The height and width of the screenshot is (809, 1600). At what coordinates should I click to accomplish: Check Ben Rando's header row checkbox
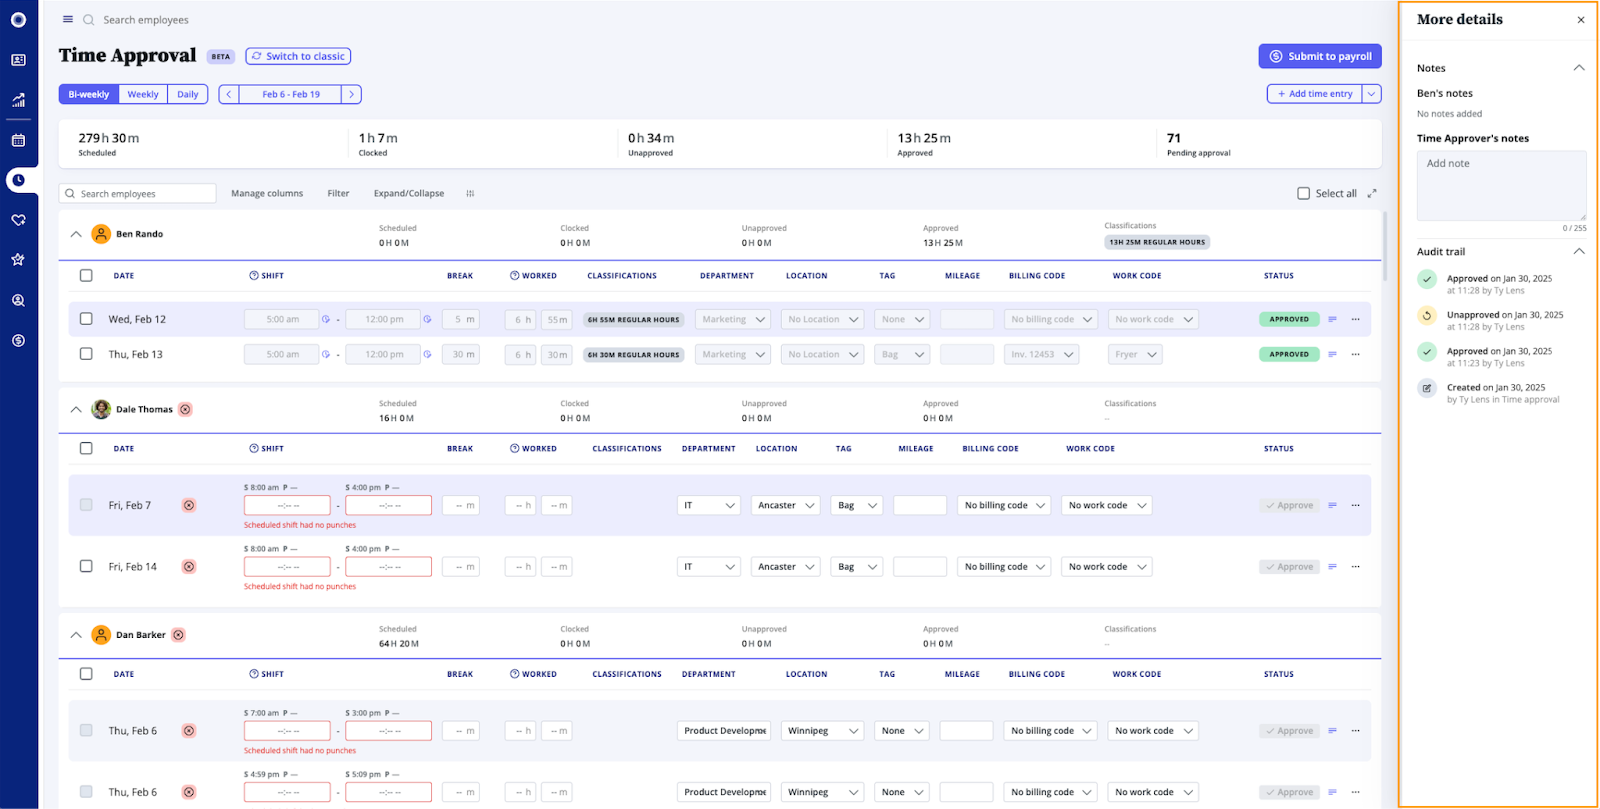point(86,276)
